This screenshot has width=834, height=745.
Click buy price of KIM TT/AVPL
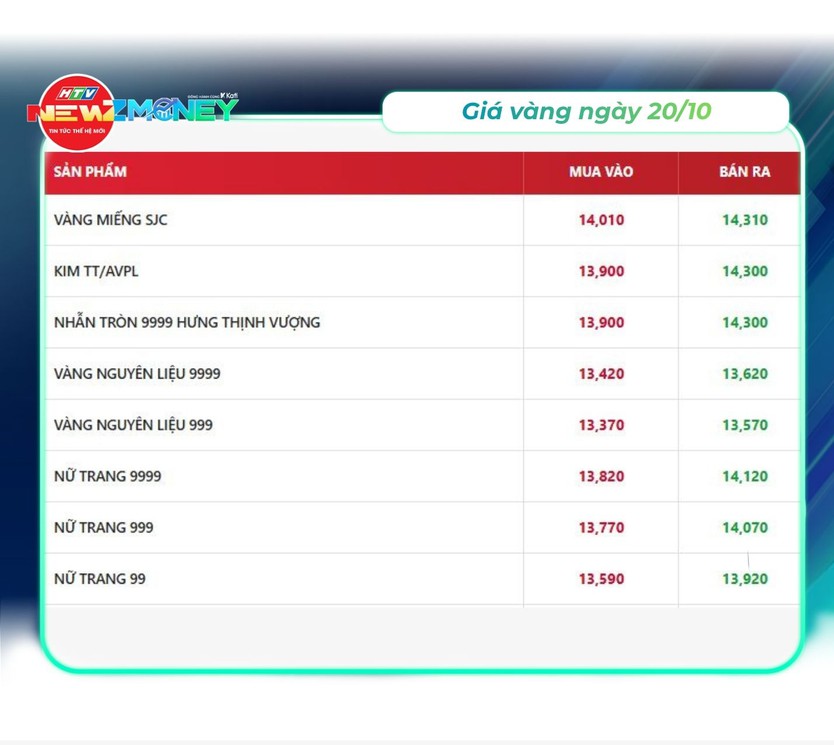602,271
